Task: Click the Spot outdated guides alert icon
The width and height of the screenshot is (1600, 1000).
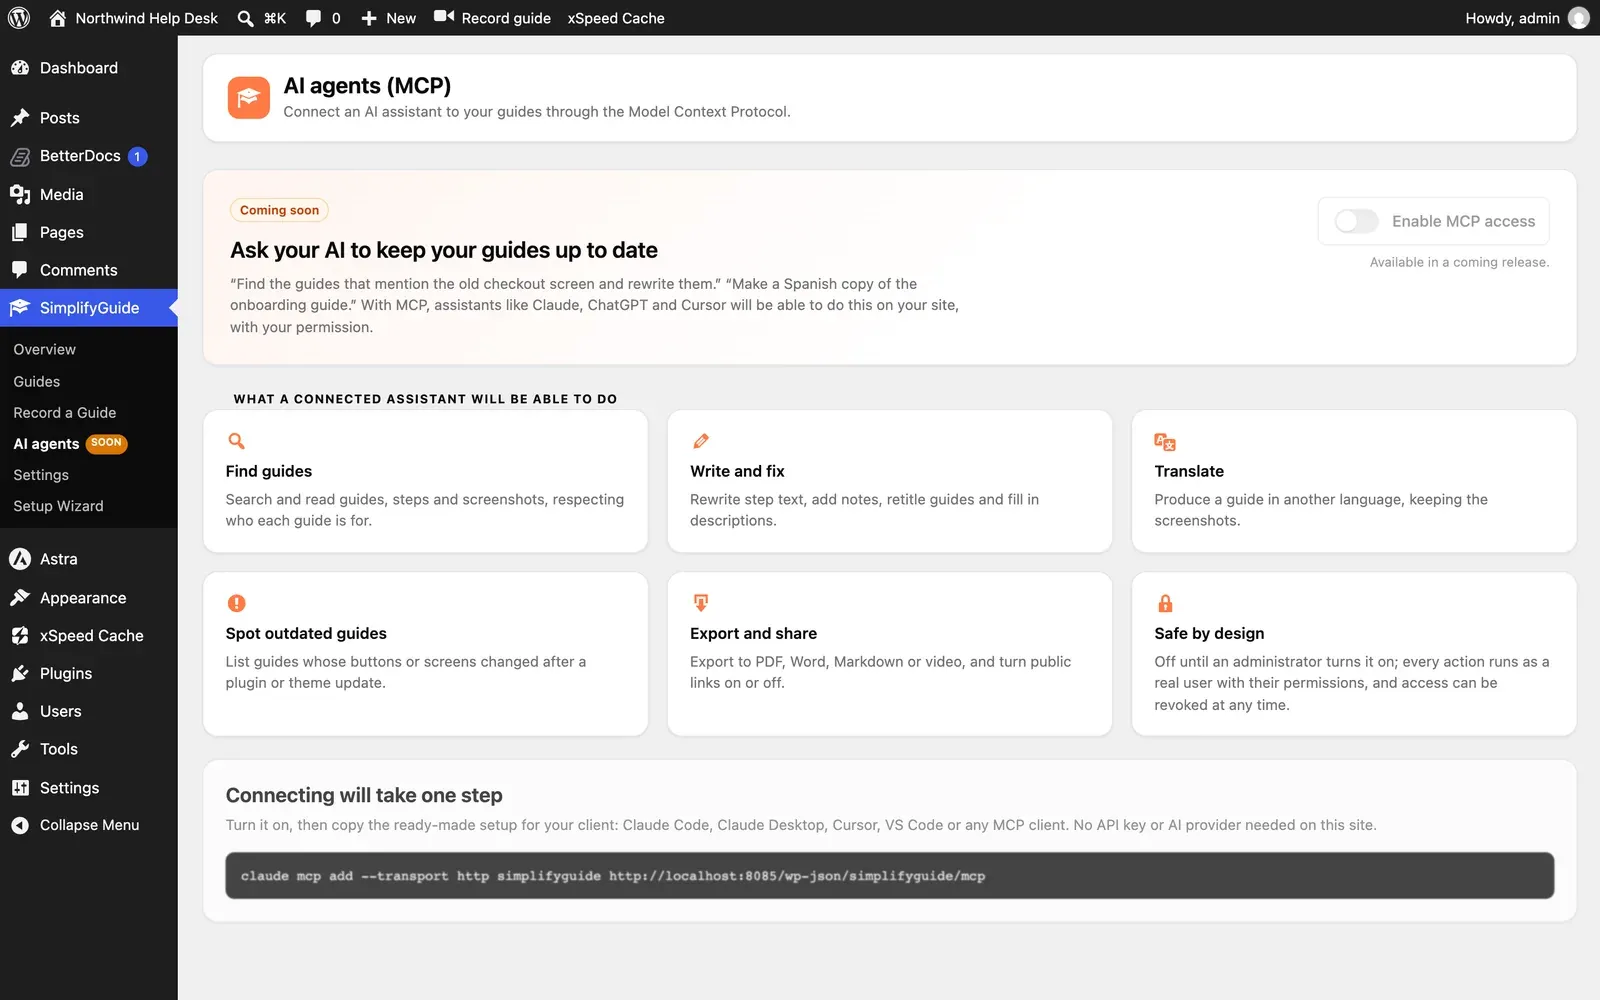Action: 236,603
